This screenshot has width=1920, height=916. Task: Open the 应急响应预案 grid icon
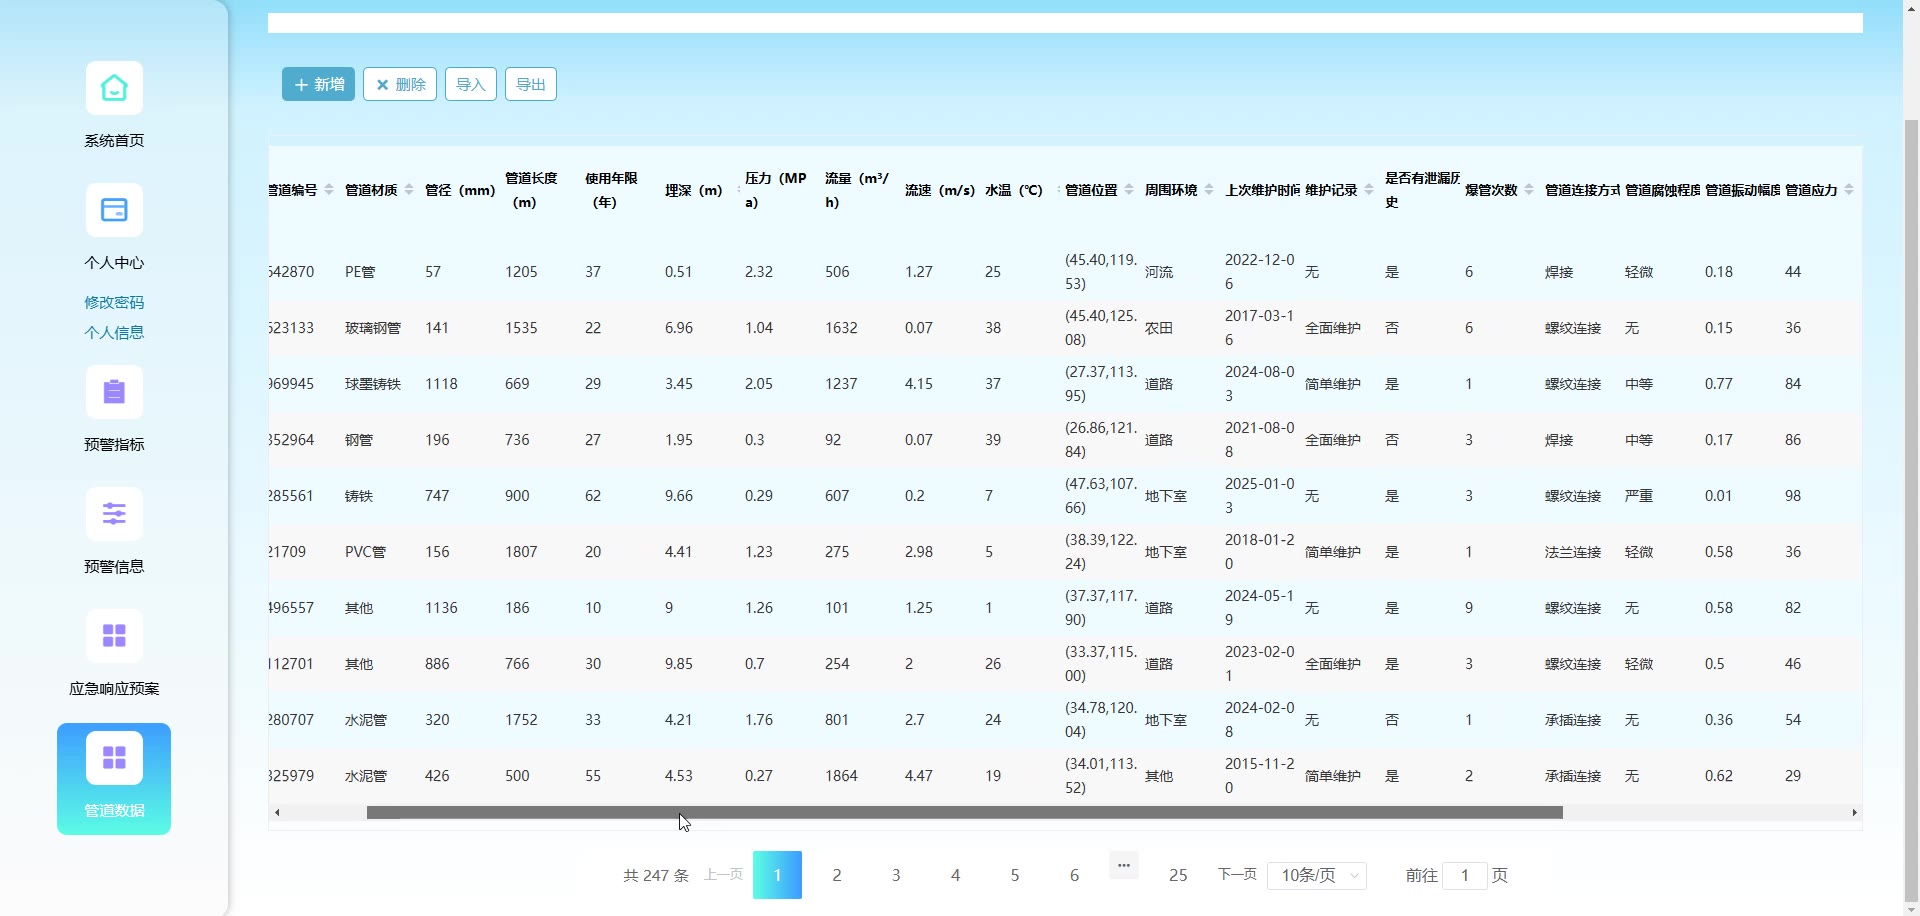coord(114,637)
